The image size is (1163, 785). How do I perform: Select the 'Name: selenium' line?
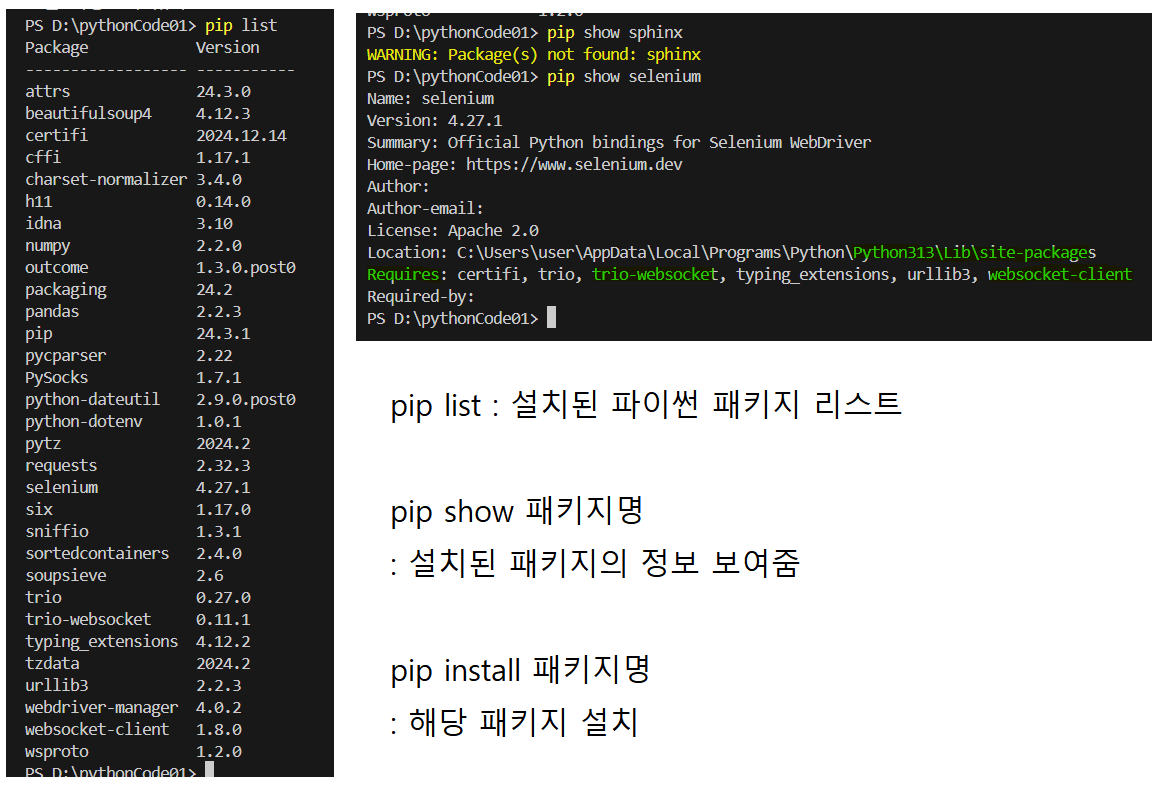[430, 99]
